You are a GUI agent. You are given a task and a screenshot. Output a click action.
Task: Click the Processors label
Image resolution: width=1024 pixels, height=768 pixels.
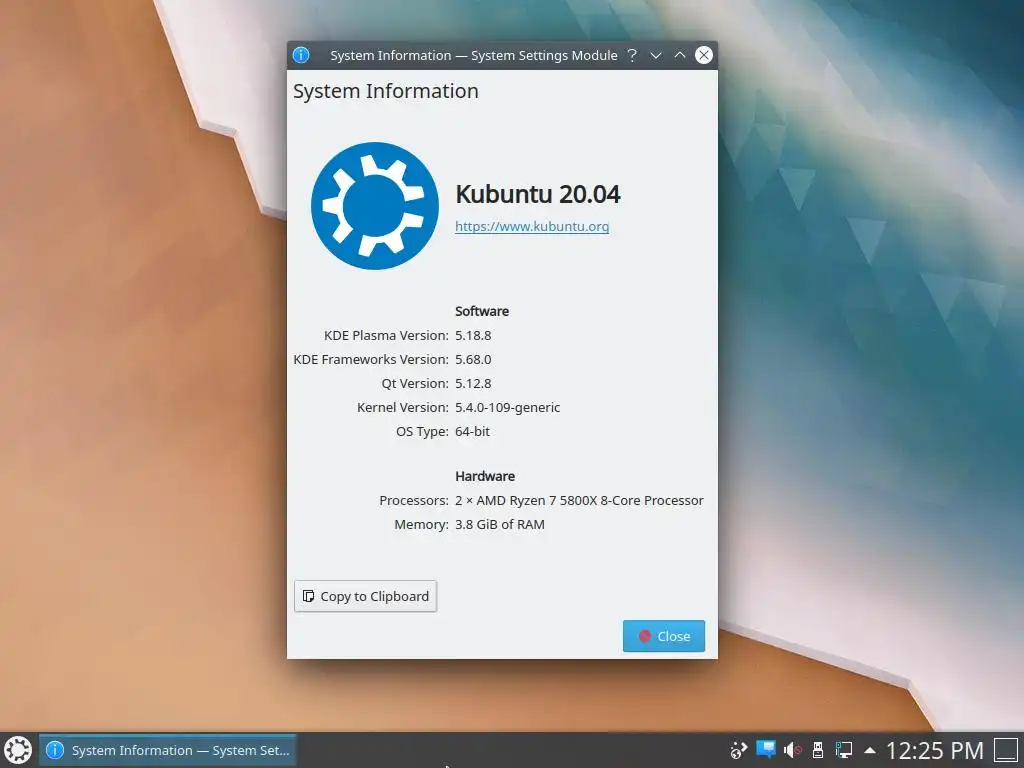pyautogui.click(x=413, y=500)
